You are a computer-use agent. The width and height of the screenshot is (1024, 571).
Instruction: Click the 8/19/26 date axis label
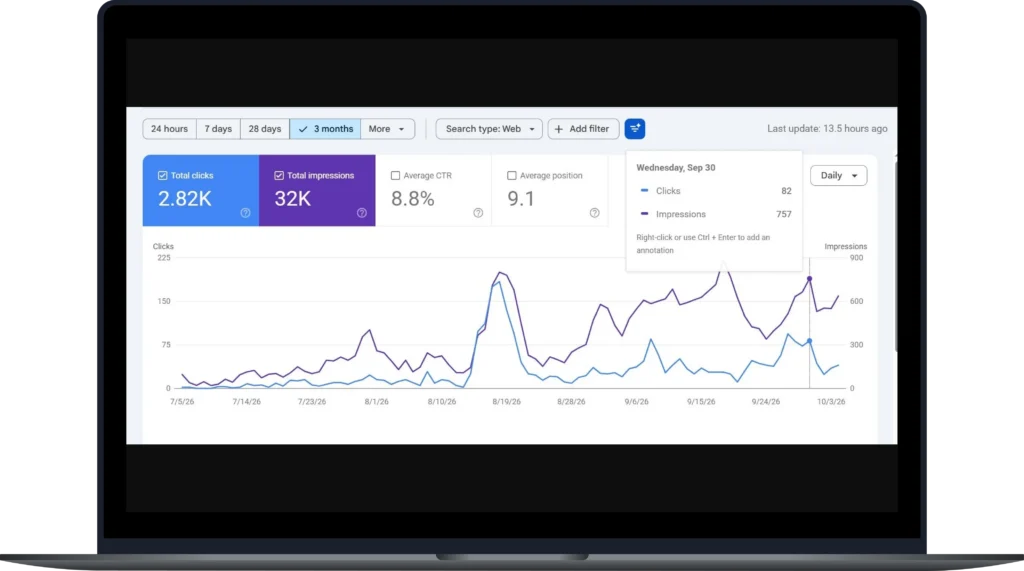(x=506, y=402)
